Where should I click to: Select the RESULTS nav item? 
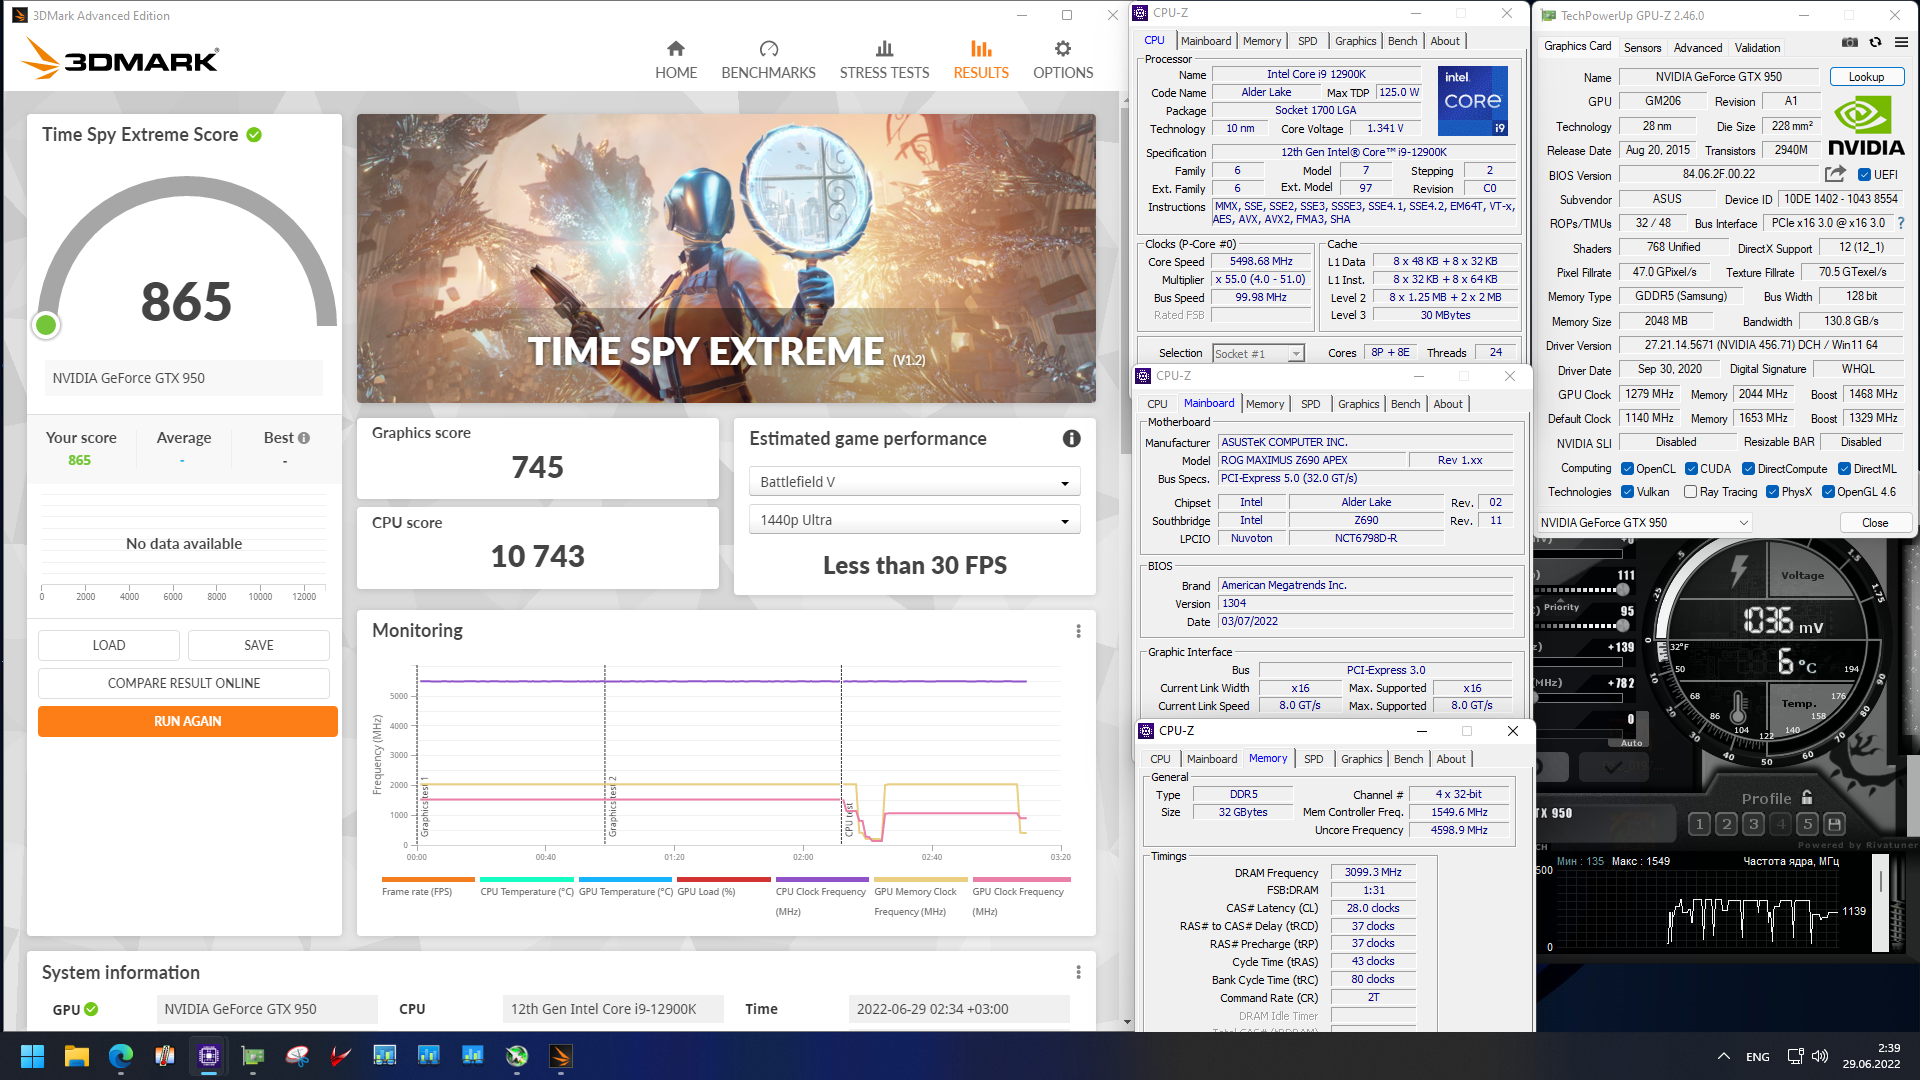tap(981, 60)
